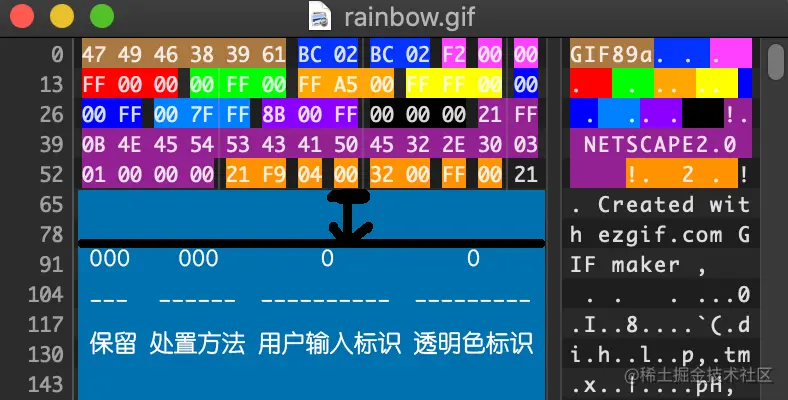Click hex byte 41 in offset row 39

[x=310, y=145]
